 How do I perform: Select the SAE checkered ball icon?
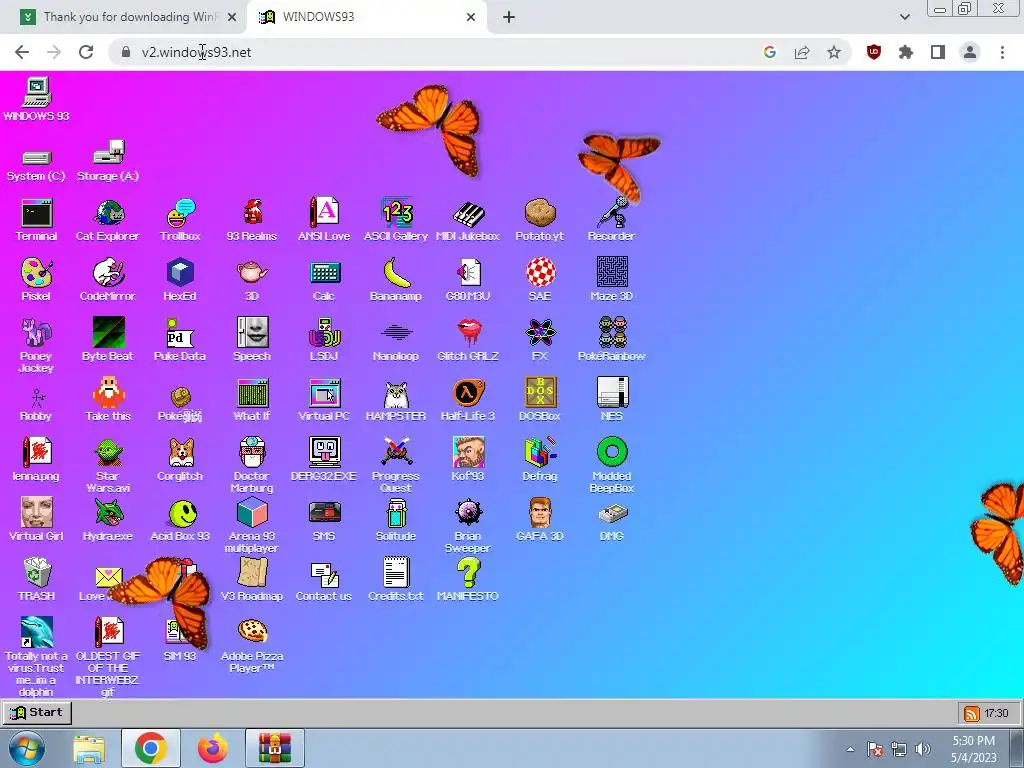(x=540, y=280)
